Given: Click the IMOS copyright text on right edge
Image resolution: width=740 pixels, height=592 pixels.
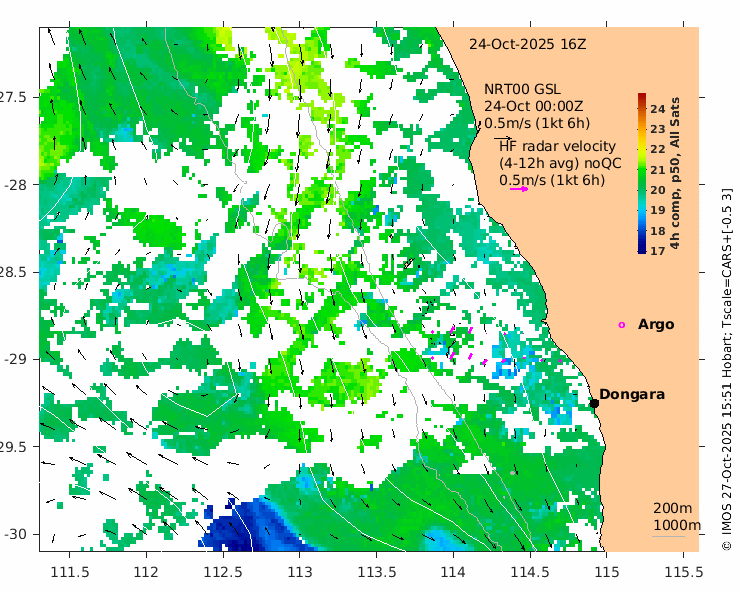Looking at the screenshot, I should pyautogui.click(x=727, y=369).
